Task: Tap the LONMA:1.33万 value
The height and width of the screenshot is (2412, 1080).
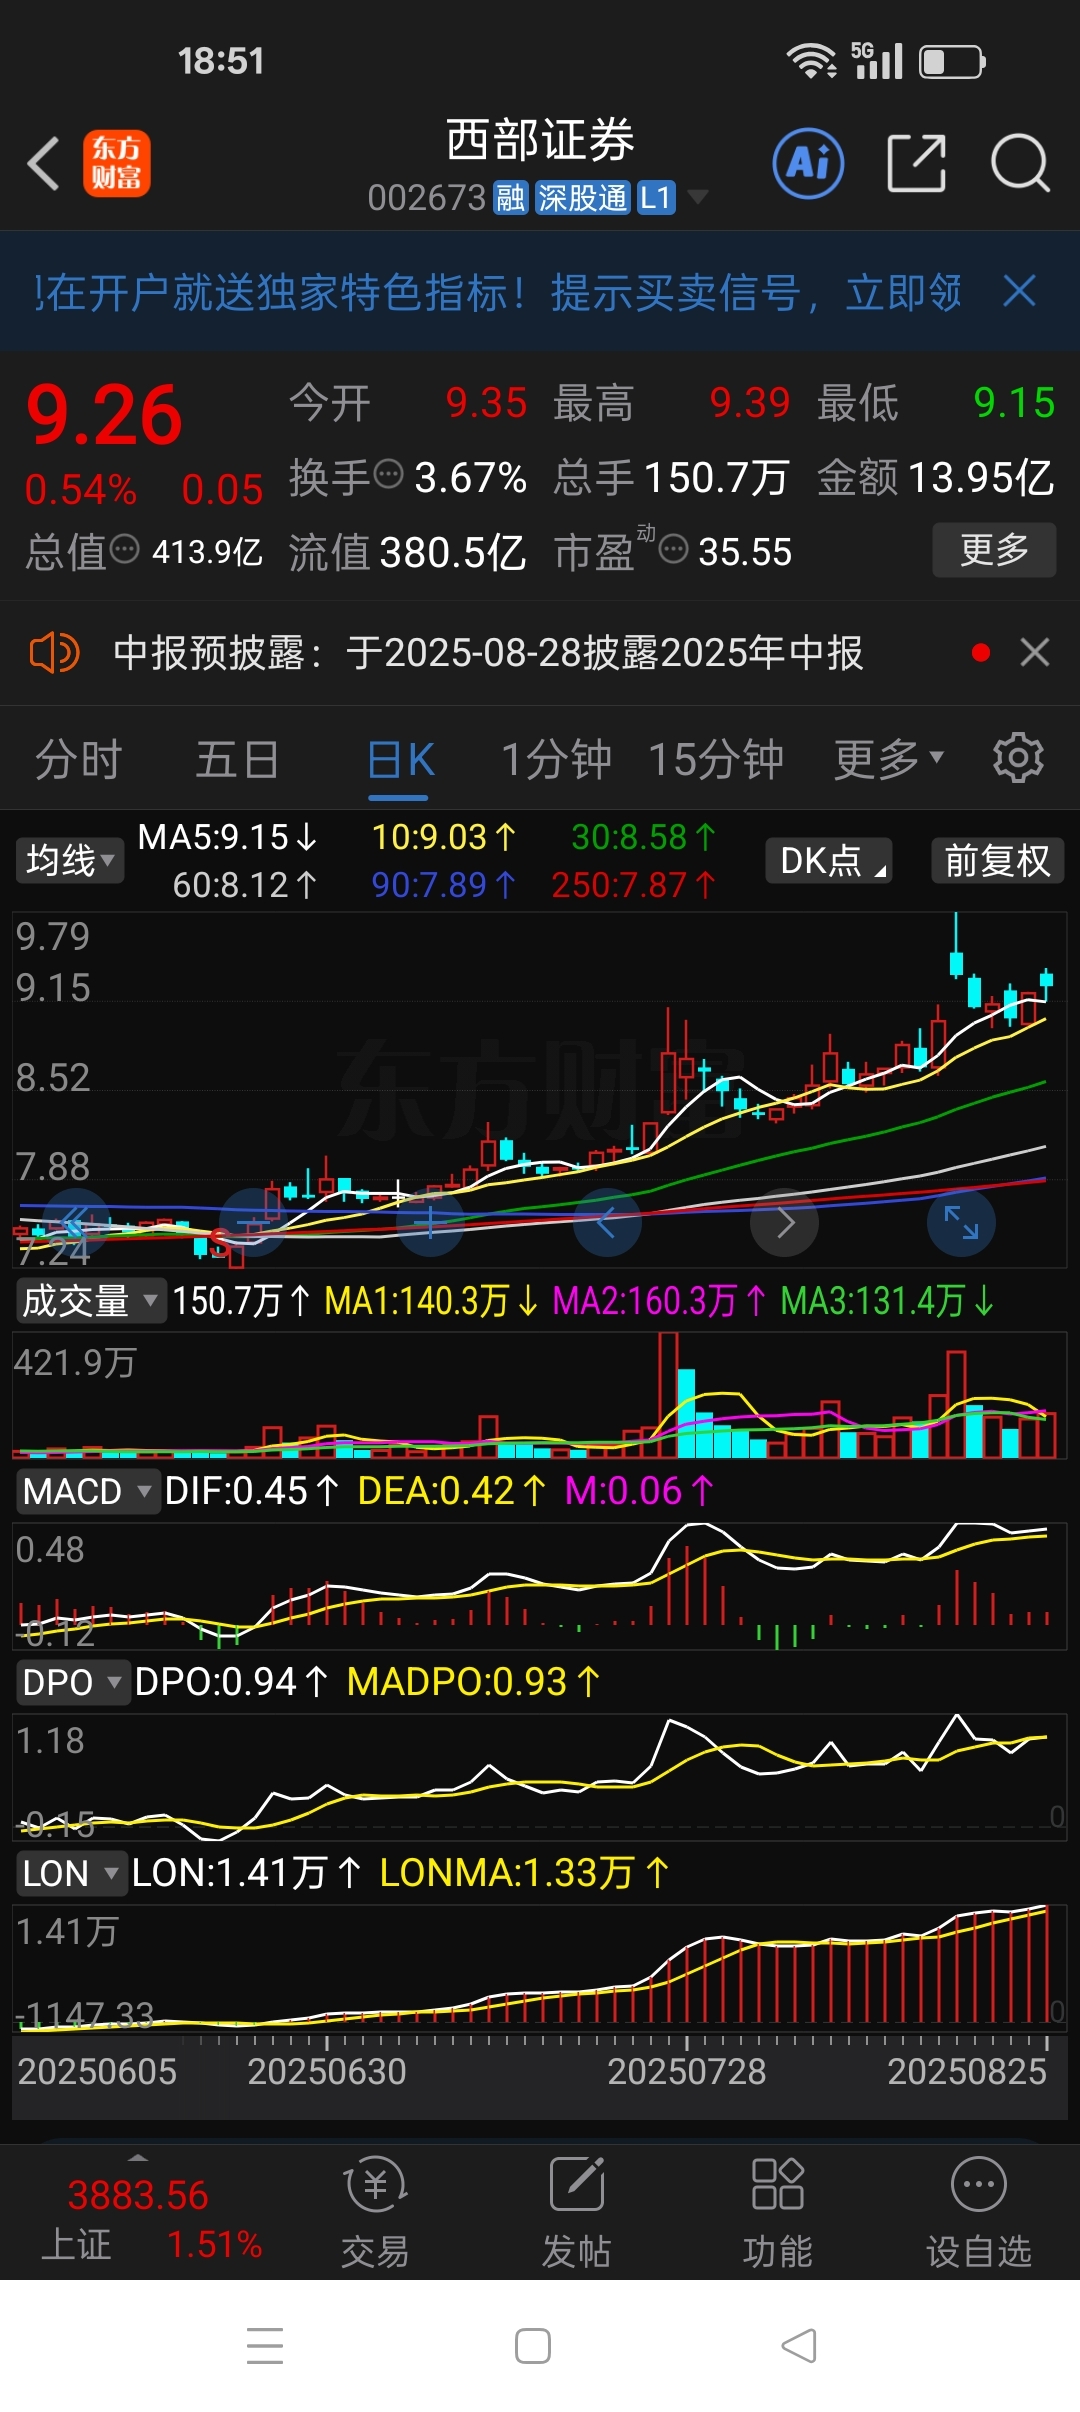Action: (x=524, y=1873)
